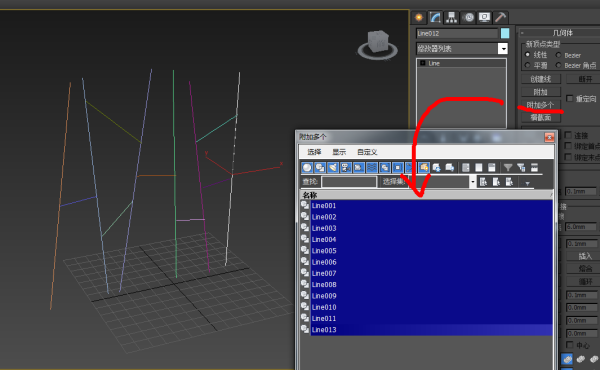This screenshot has height=370, width=600.
Task: Expand the Line entry in modifier stack
Action: [x=422, y=63]
